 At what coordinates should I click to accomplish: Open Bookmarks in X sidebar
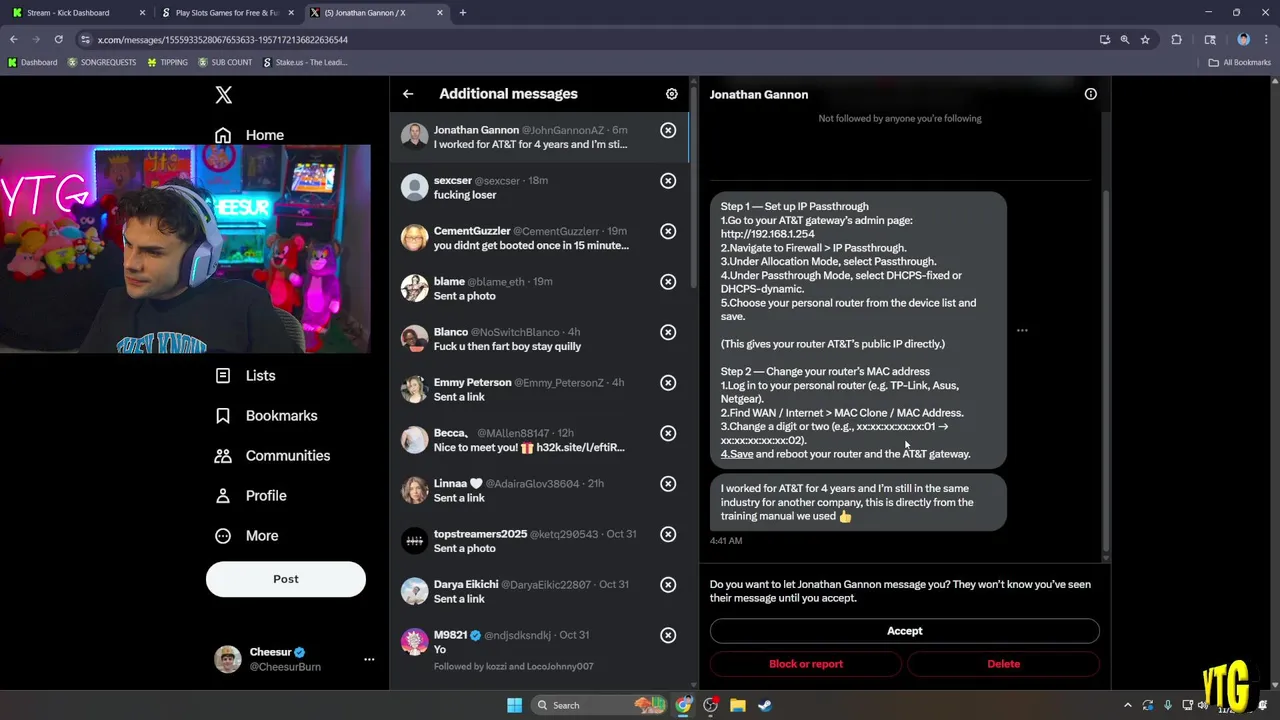click(266, 415)
